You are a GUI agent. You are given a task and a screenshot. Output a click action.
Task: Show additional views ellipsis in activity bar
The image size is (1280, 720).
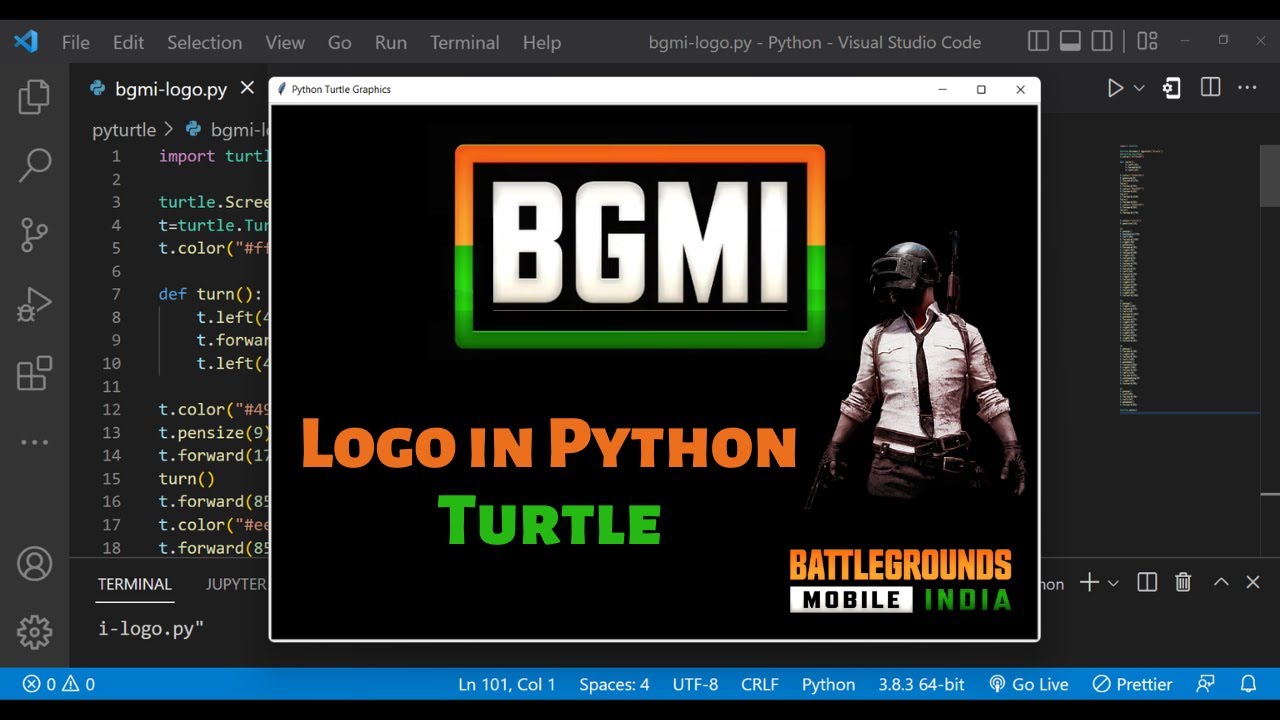(x=34, y=442)
